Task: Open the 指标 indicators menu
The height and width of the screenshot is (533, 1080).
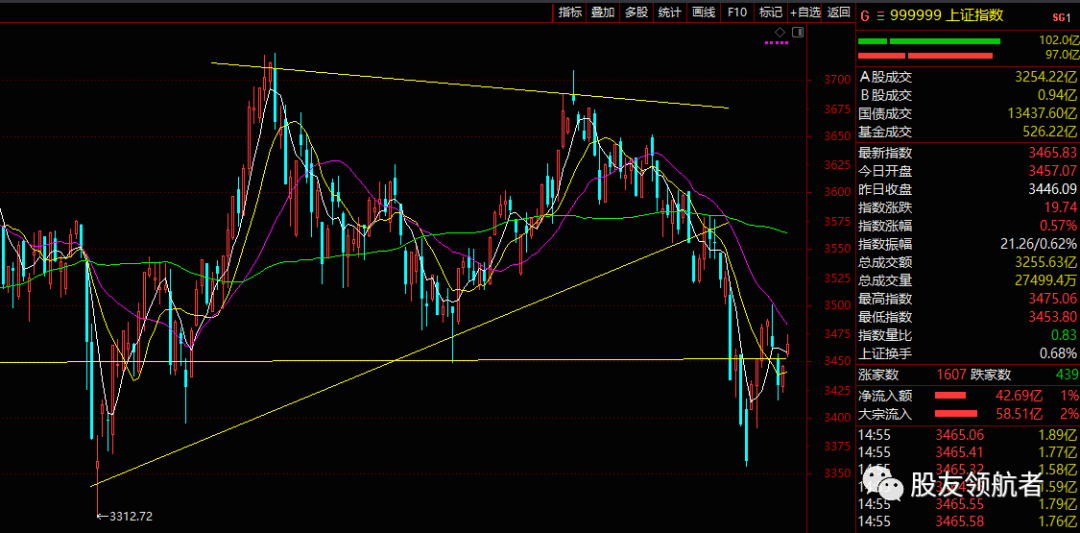Action: [x=570, y=12]
